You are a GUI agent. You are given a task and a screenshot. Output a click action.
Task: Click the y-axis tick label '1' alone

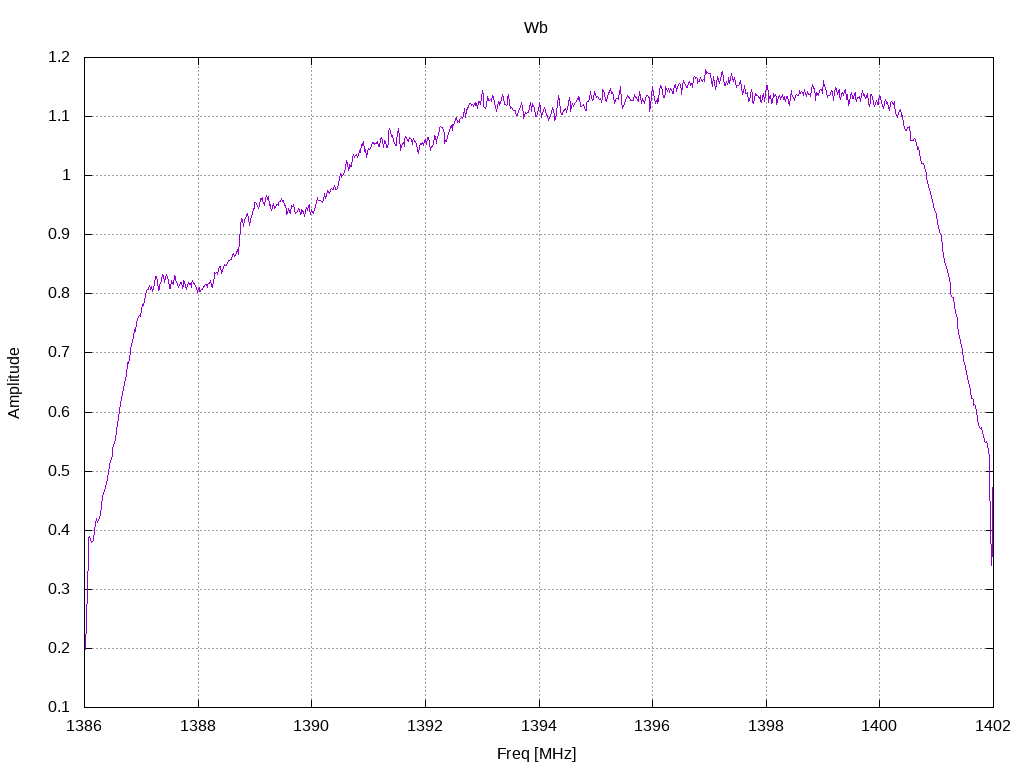66,175
